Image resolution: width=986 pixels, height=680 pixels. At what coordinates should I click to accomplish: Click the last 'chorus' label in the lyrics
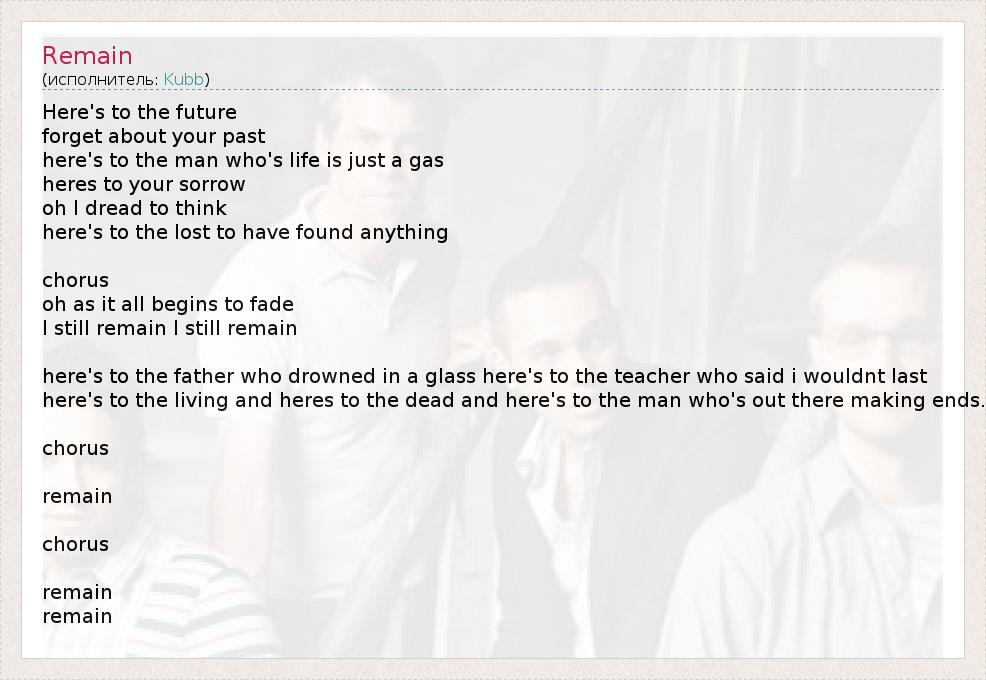(x=75, y=544)
